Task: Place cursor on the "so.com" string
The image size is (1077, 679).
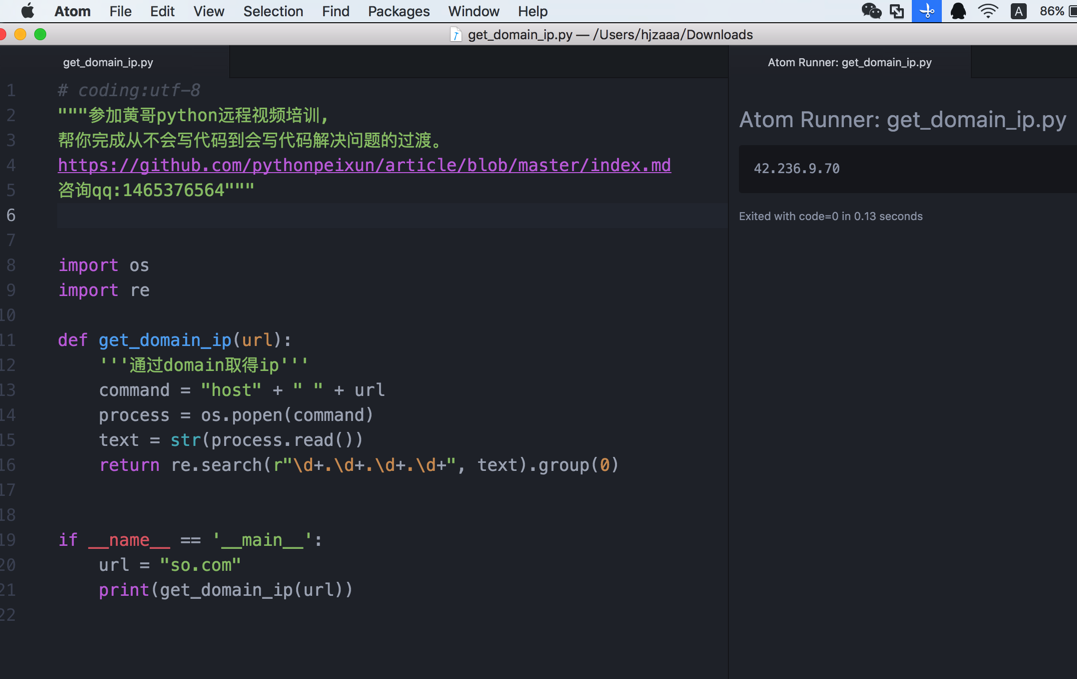Action: click(x=200, y=565)
